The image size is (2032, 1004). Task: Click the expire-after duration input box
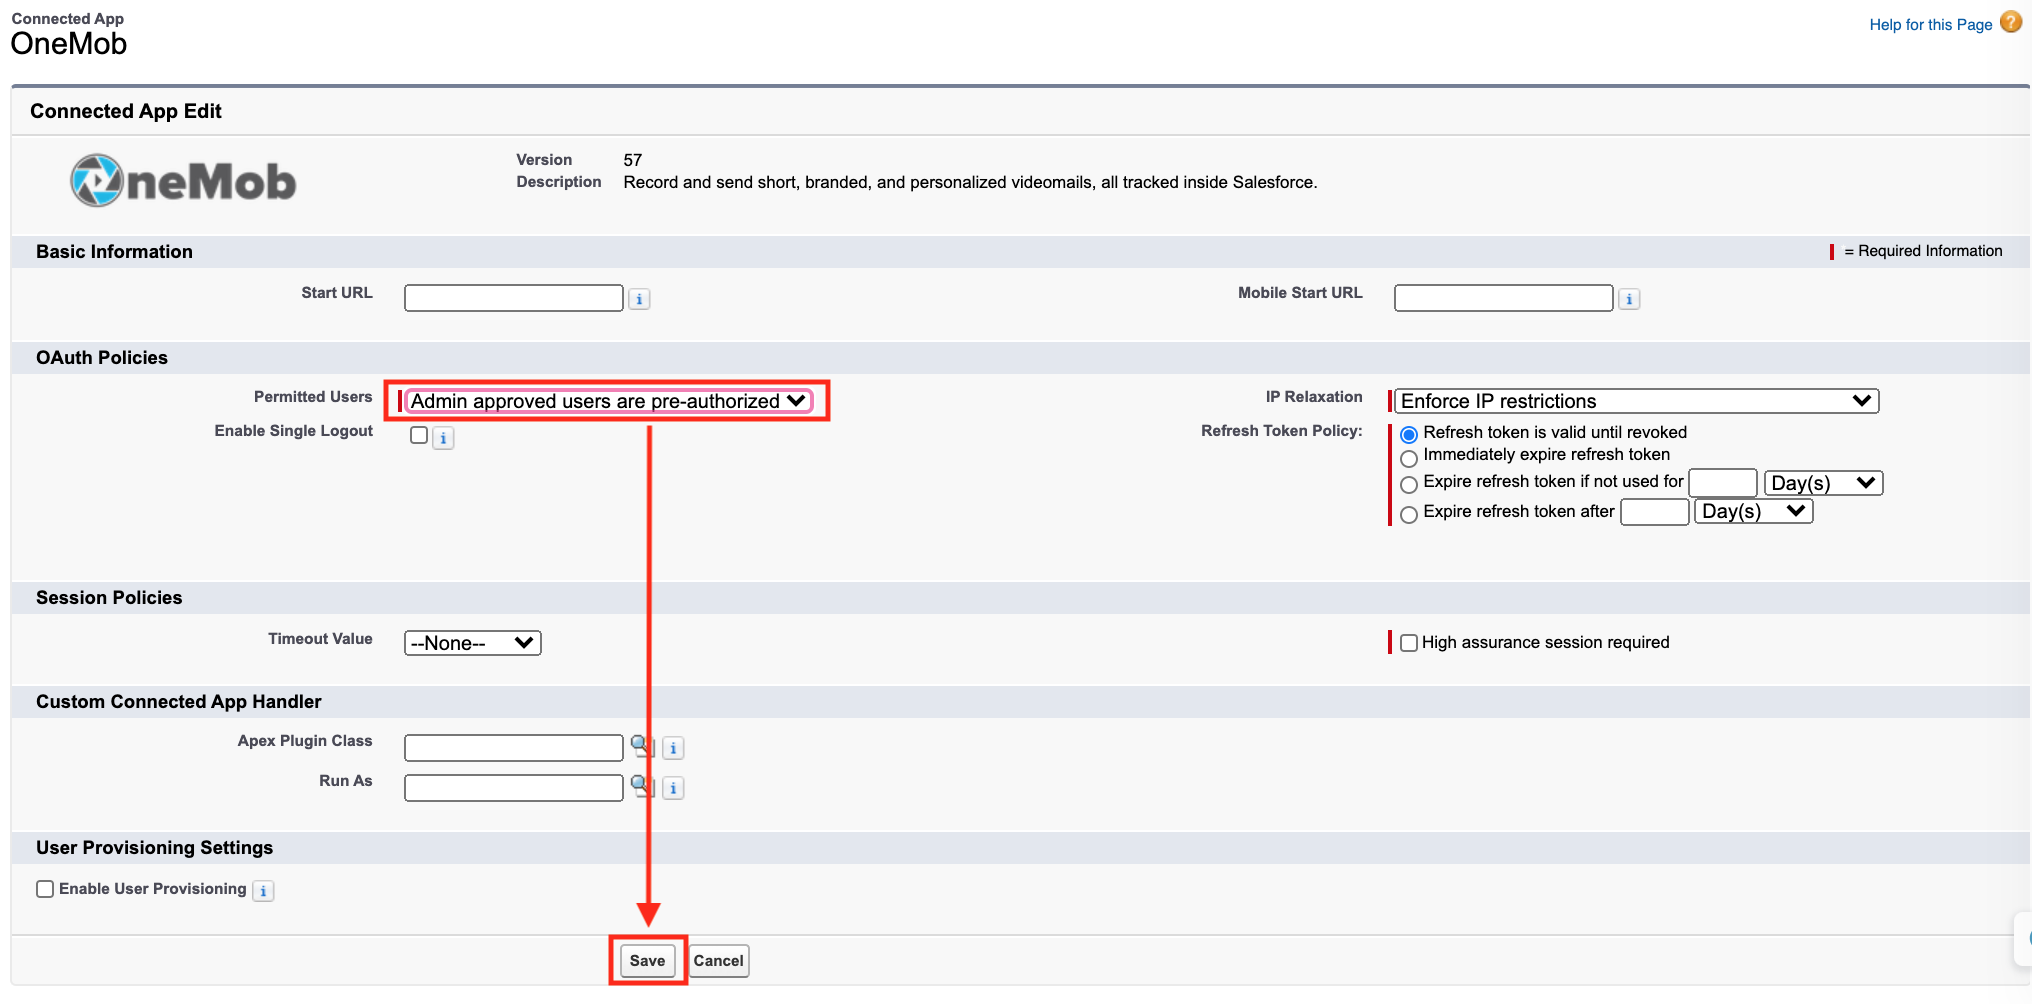(1655, 512)
